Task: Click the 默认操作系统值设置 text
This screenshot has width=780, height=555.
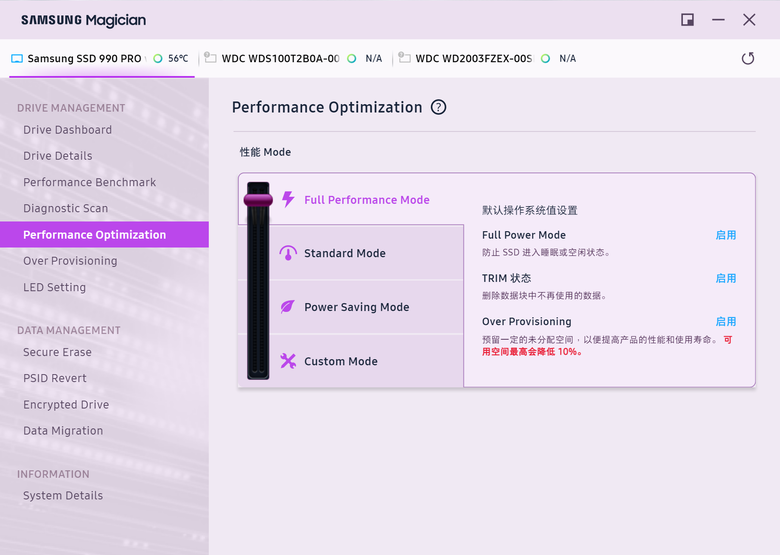Action: [530, 210]
